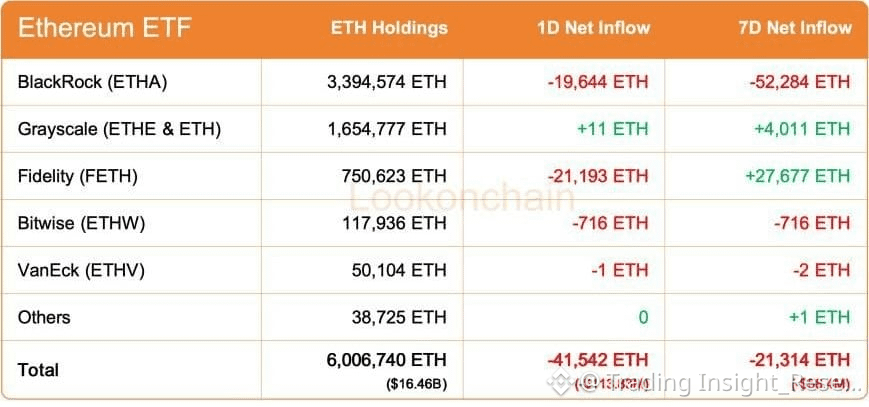Select the Grayscale (ETHE & ETH) row label
869x407 pixels.
pos(119,129)
